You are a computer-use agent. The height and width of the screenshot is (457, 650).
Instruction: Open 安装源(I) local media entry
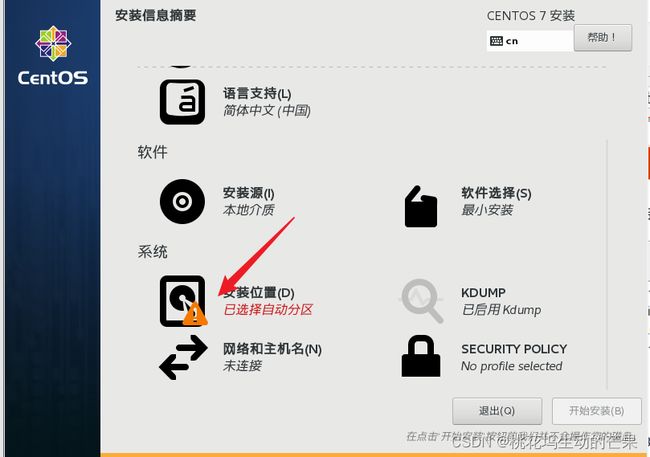tap(249, 202)
